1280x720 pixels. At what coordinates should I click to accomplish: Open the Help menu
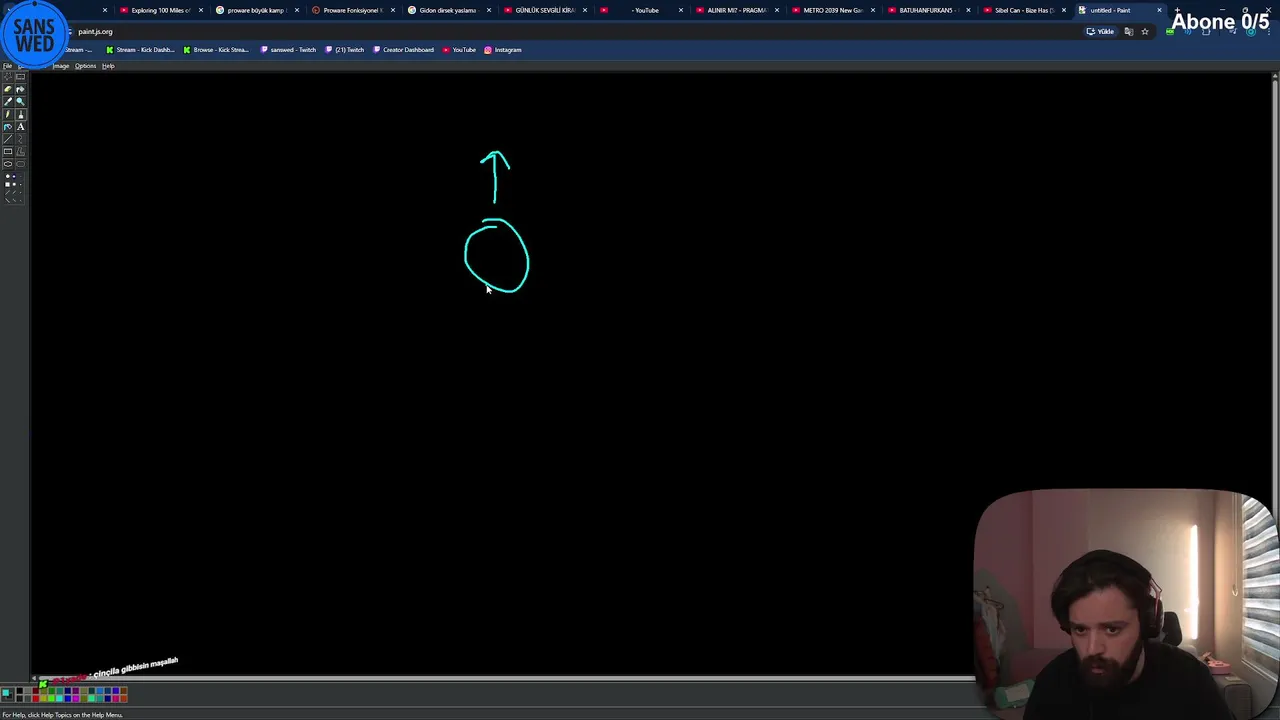pyautogui.click(x=108, y=66)
